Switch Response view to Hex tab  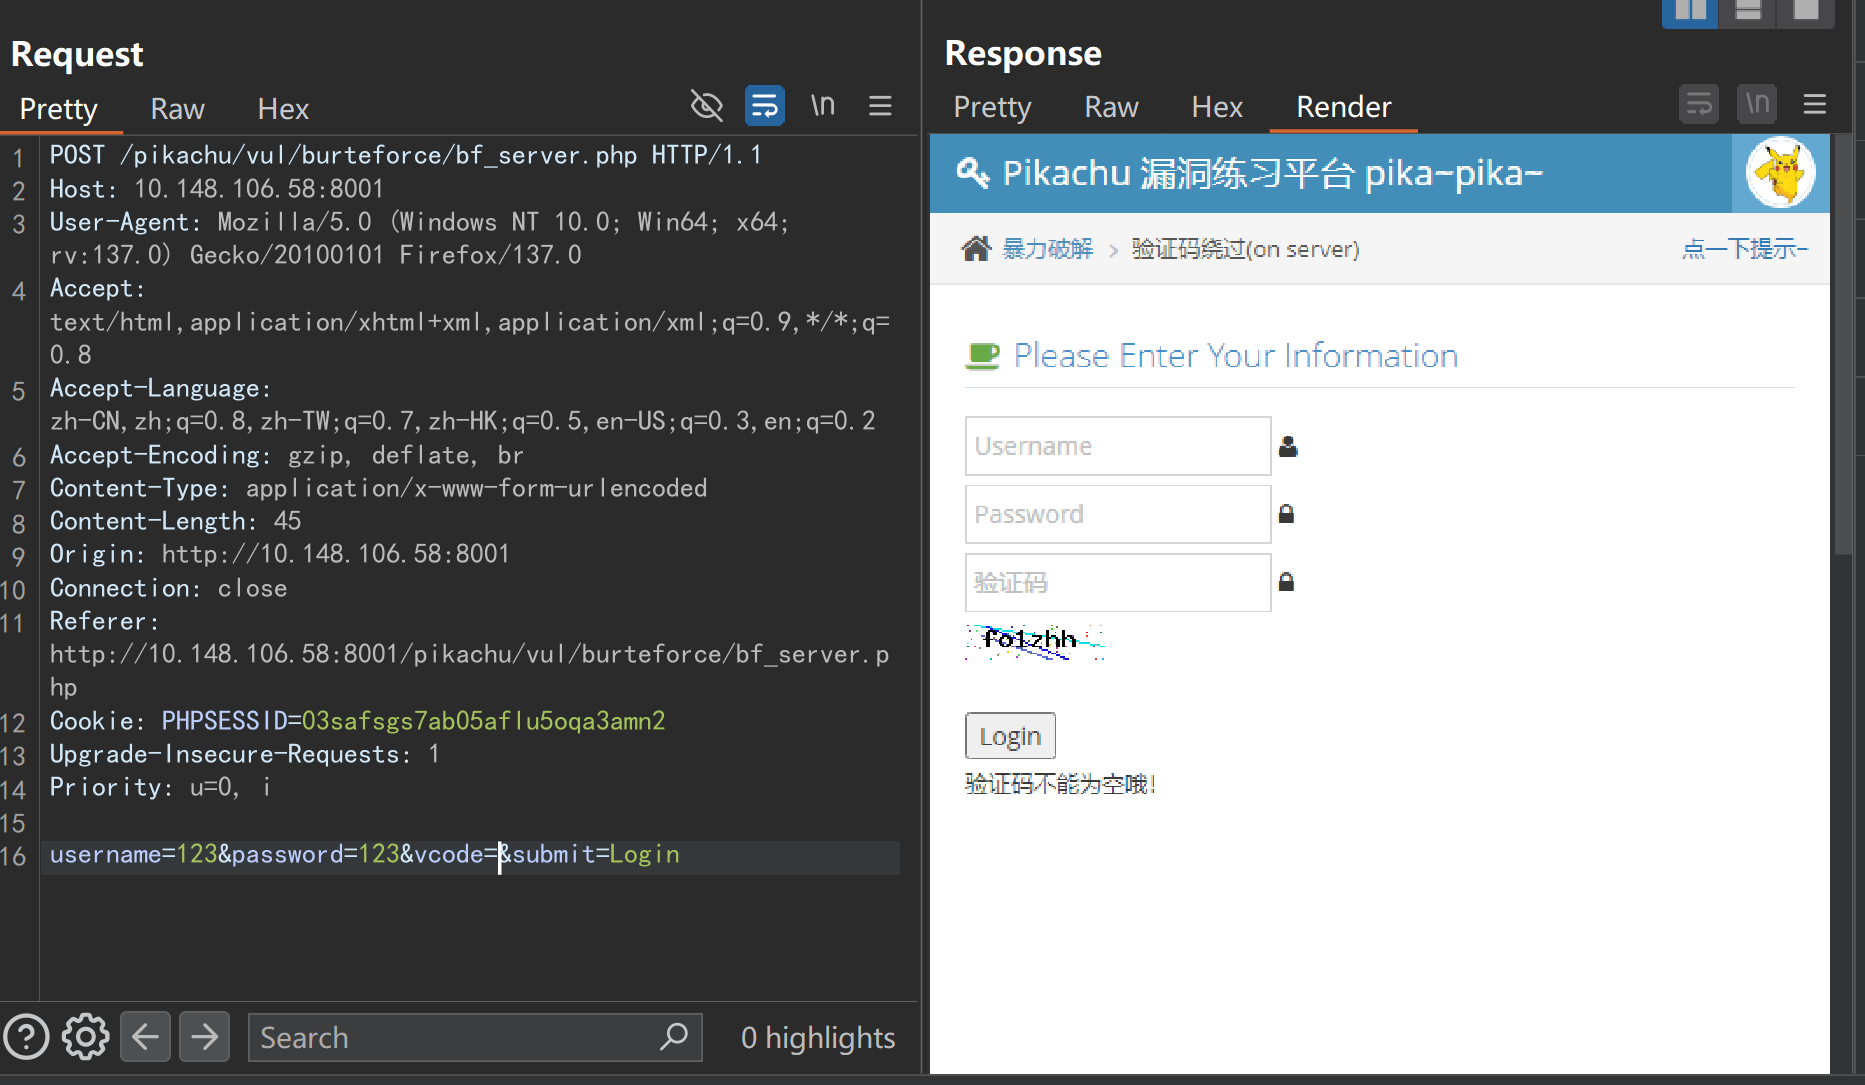coord(1217,107)
